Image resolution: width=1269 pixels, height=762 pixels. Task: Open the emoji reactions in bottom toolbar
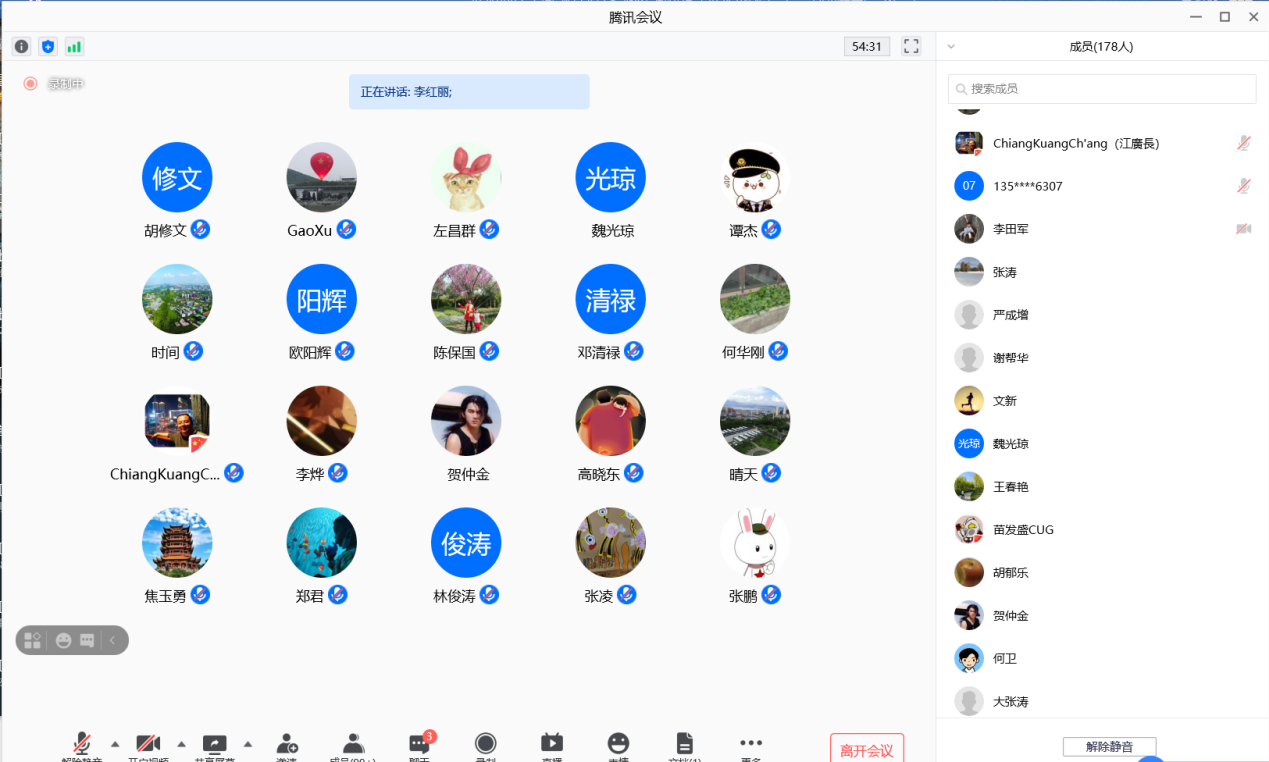(618, 743)
